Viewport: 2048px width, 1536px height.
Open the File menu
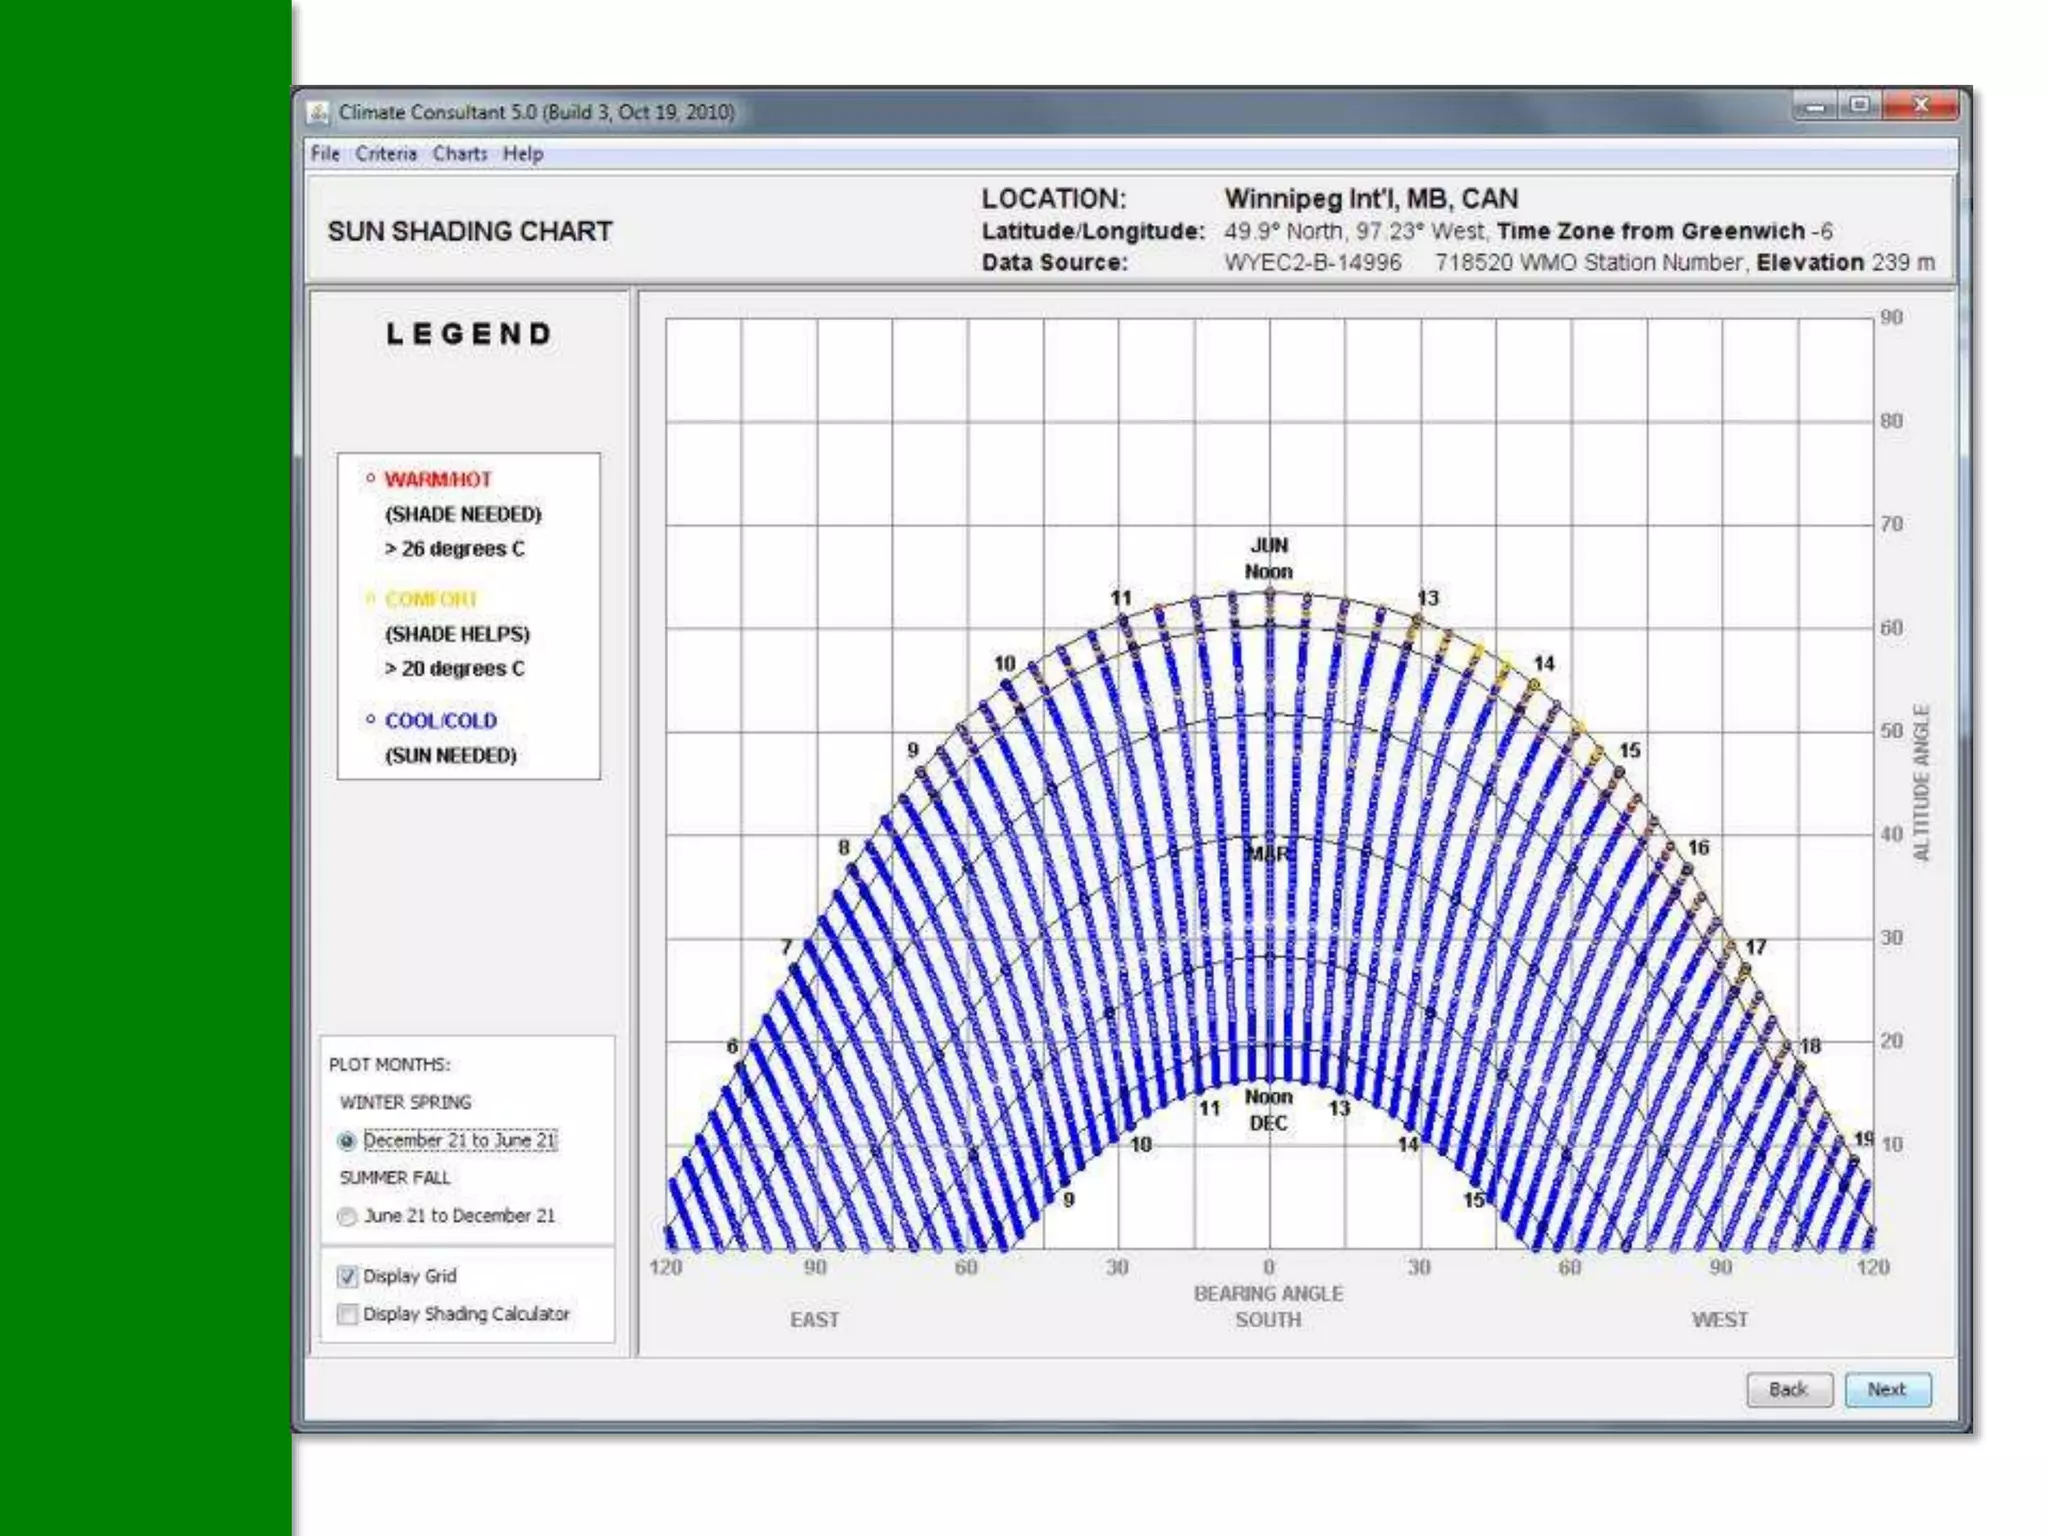[325, 154]
